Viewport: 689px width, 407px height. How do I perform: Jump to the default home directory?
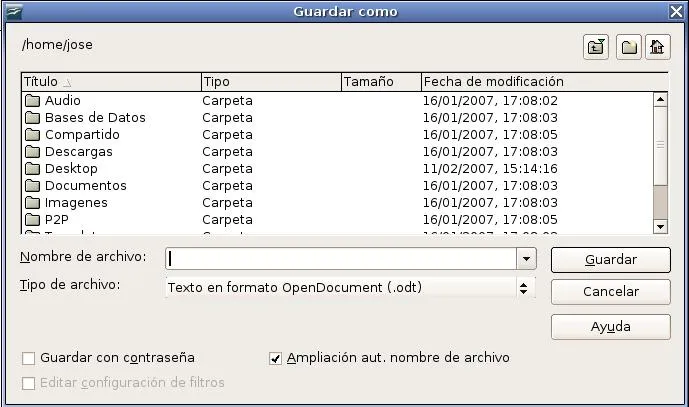pyautogui.click(x=657, y=47)
